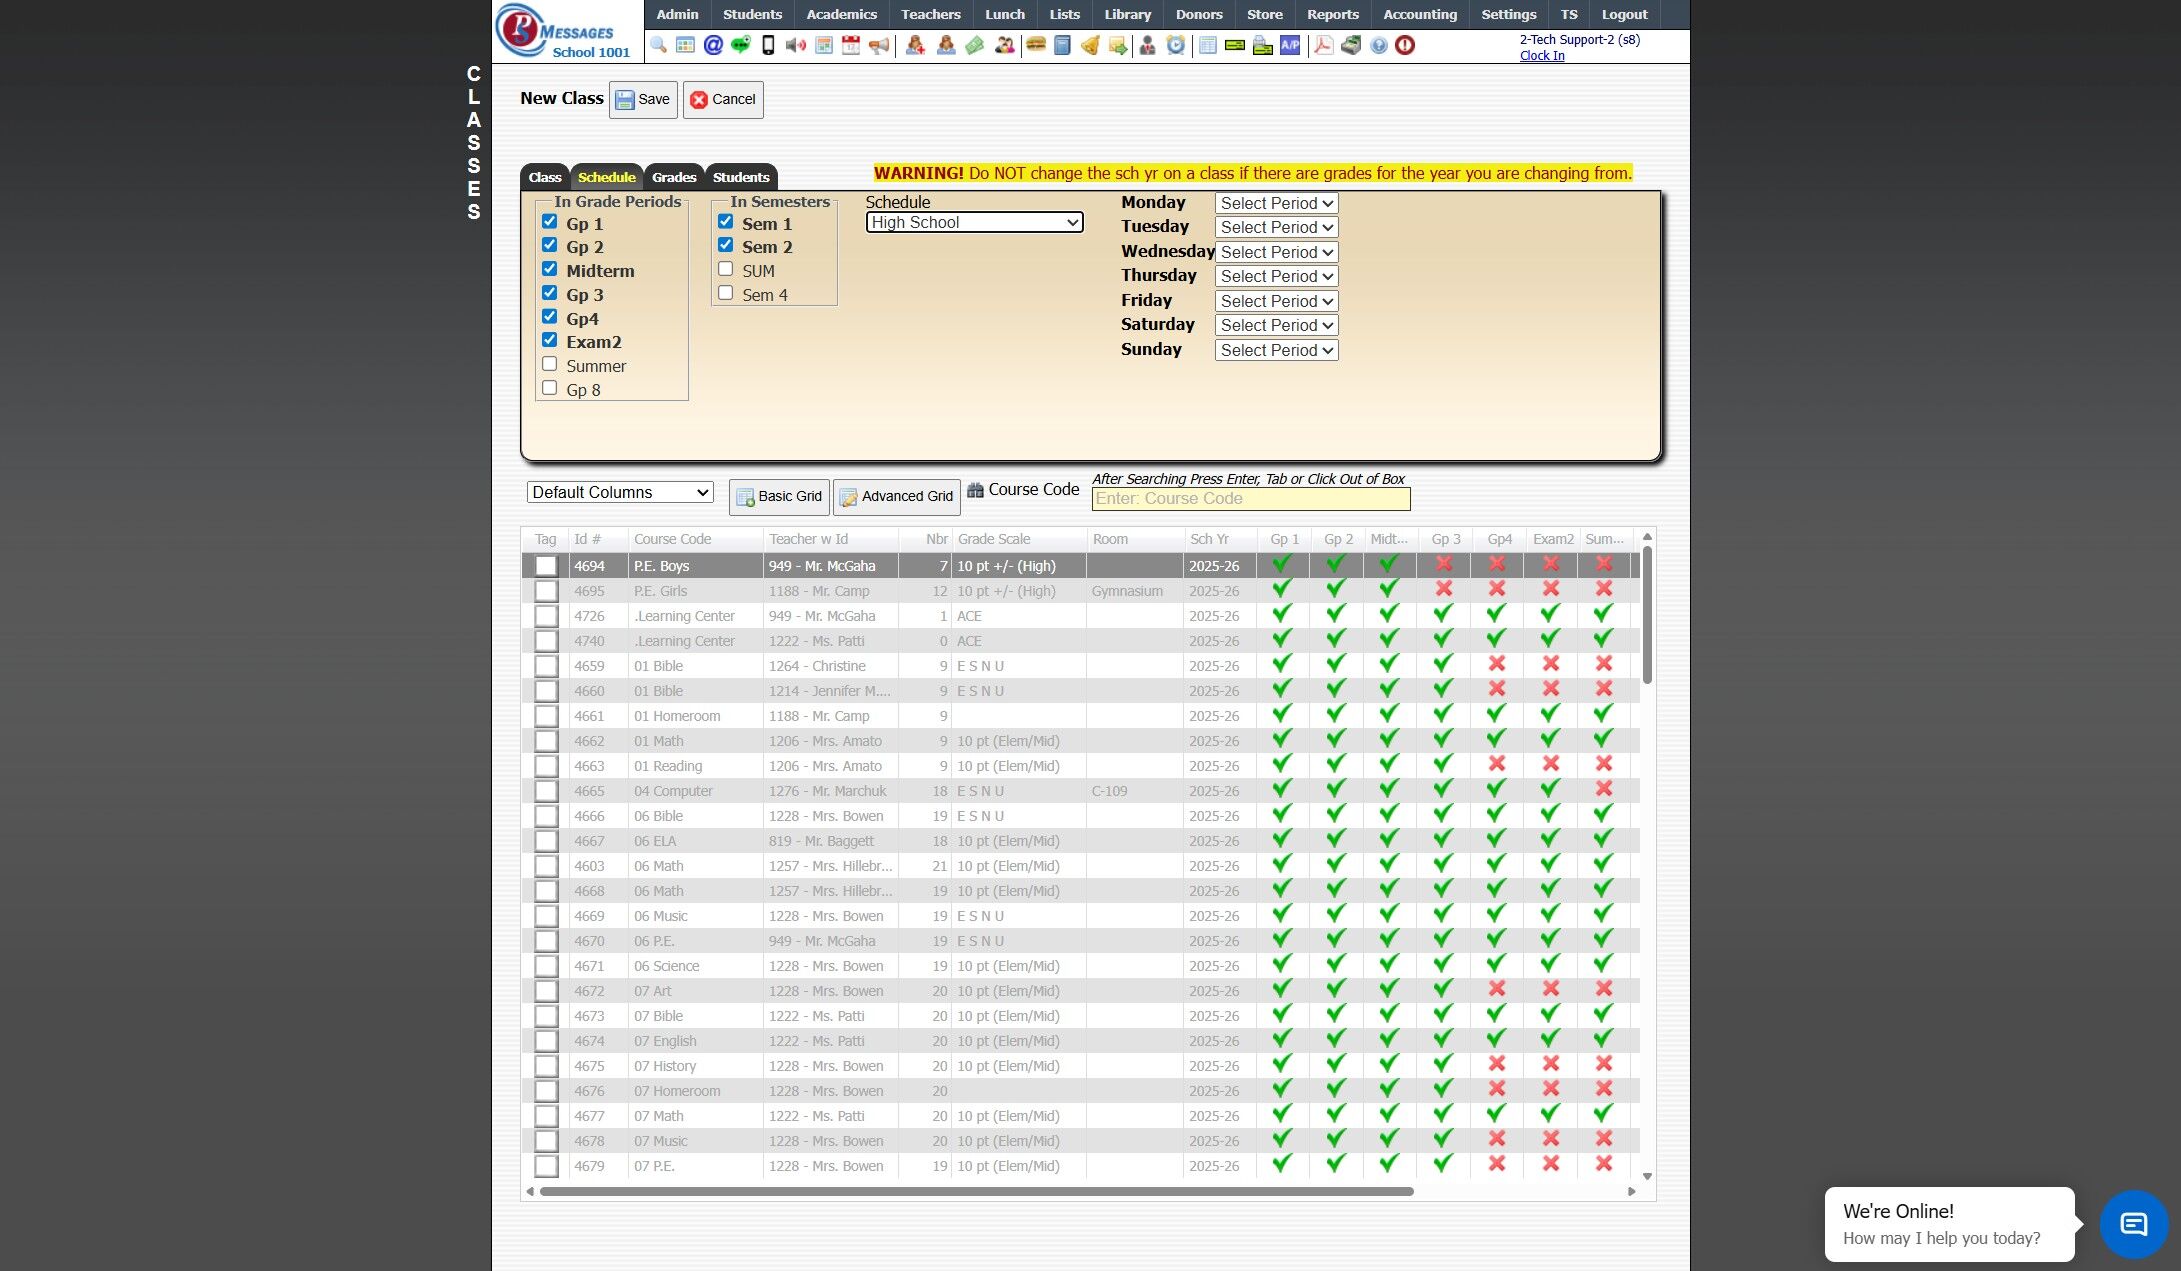This screenshot has width=2181, height=1271.
Task: Click the blue help question icon
Action: pyautogui.click(x=1379, y=45)
